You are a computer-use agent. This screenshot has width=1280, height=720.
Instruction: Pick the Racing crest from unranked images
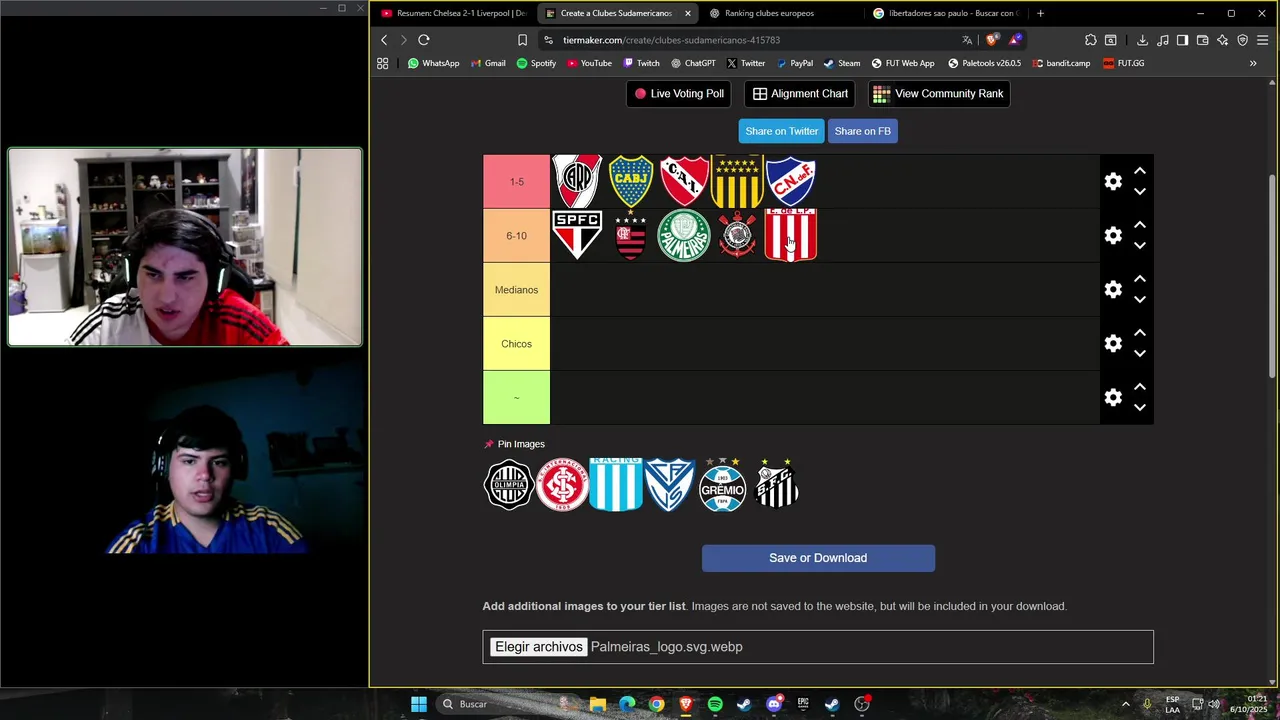[615, 485]
